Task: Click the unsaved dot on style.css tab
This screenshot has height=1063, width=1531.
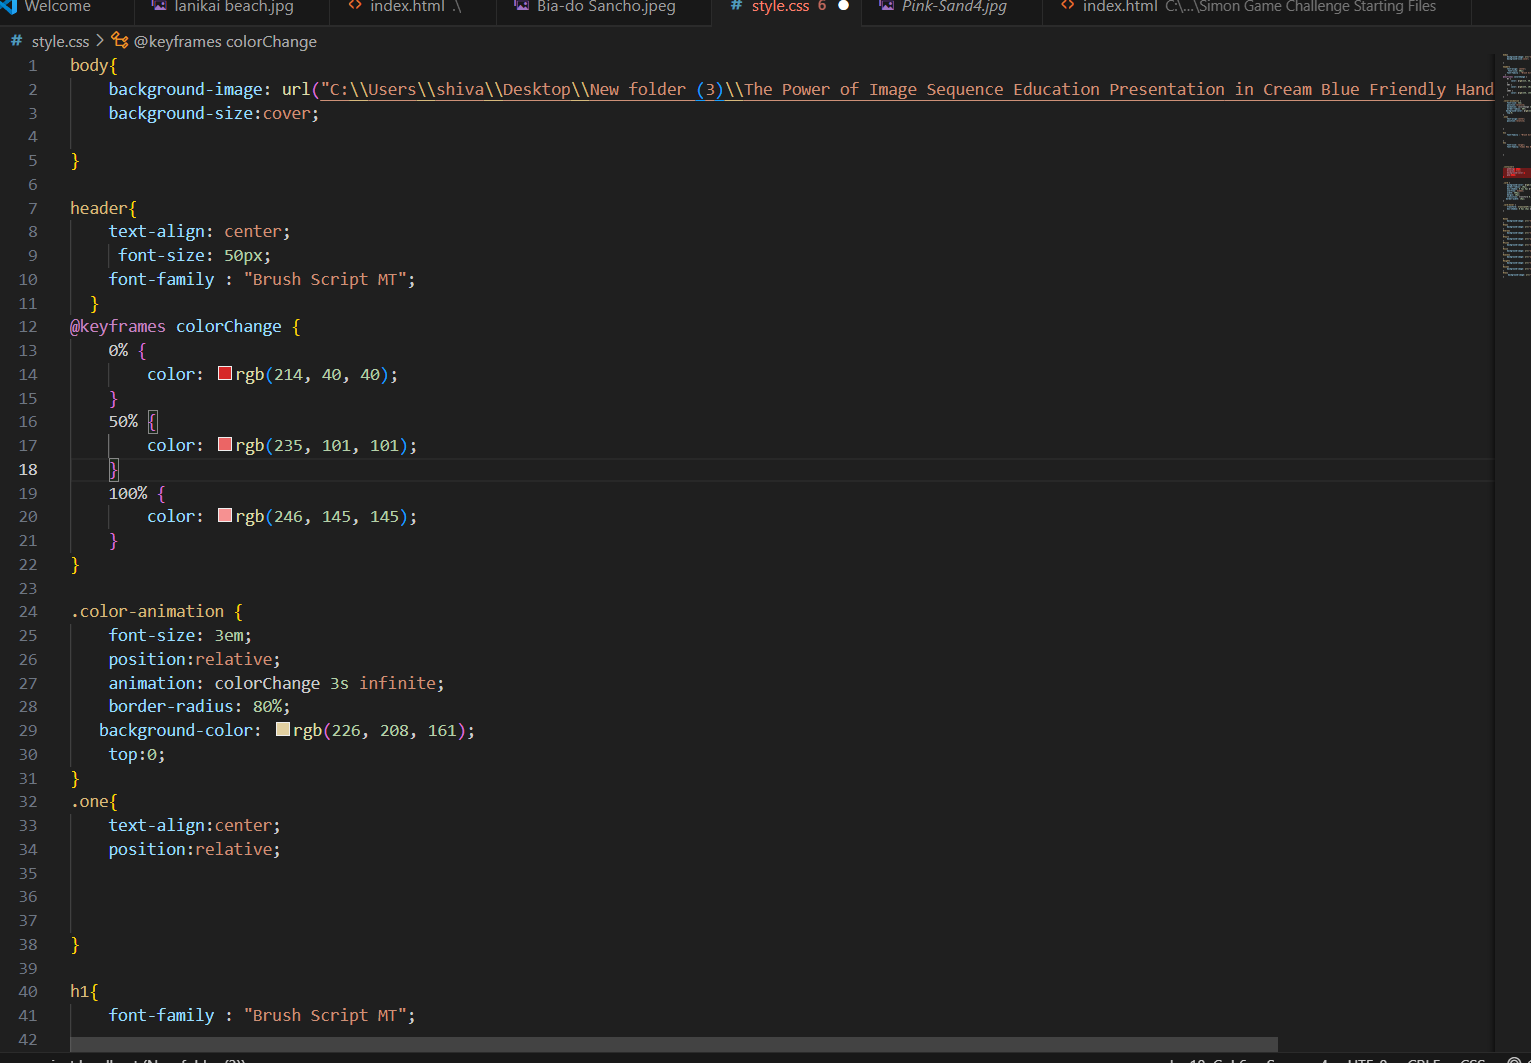Action: pos(843,6)
